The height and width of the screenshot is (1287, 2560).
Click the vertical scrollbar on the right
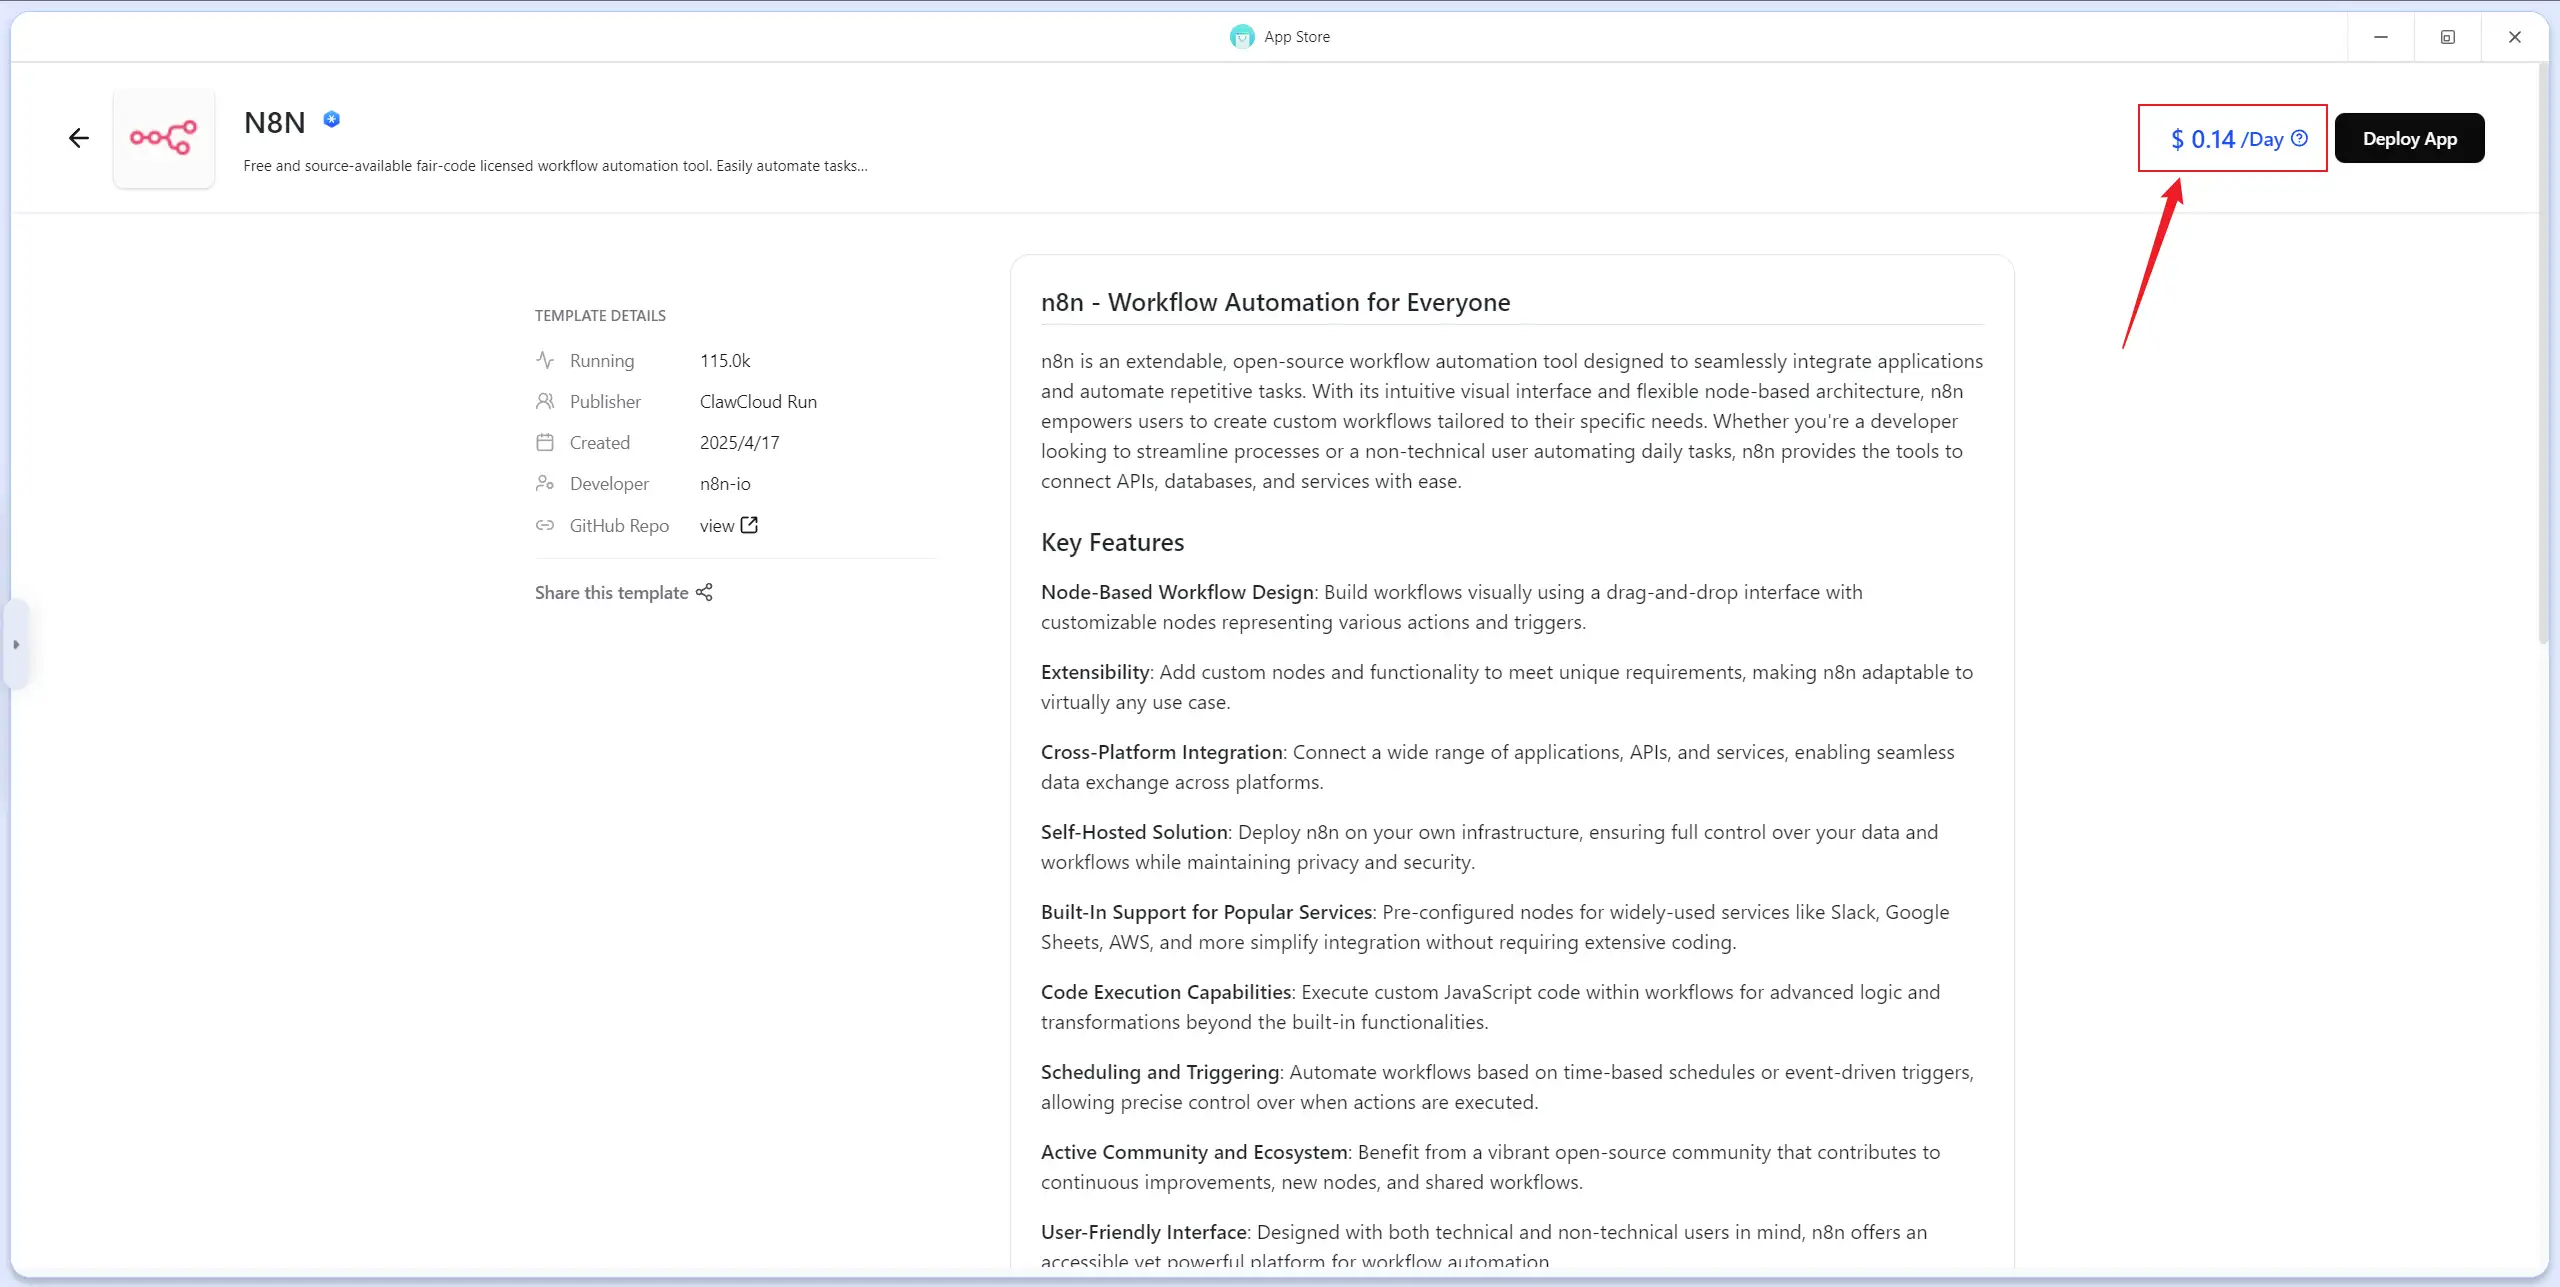tap(2544, 350)
